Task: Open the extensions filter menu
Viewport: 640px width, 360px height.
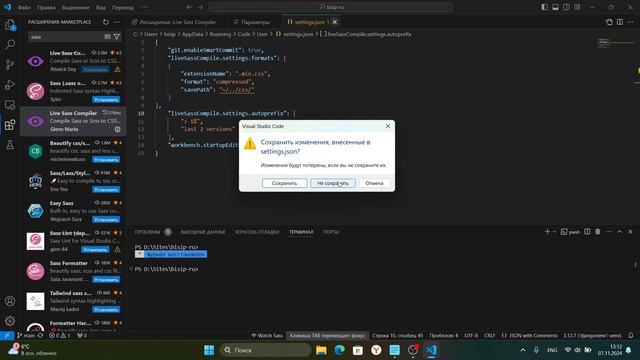Action: pos(117,37)
